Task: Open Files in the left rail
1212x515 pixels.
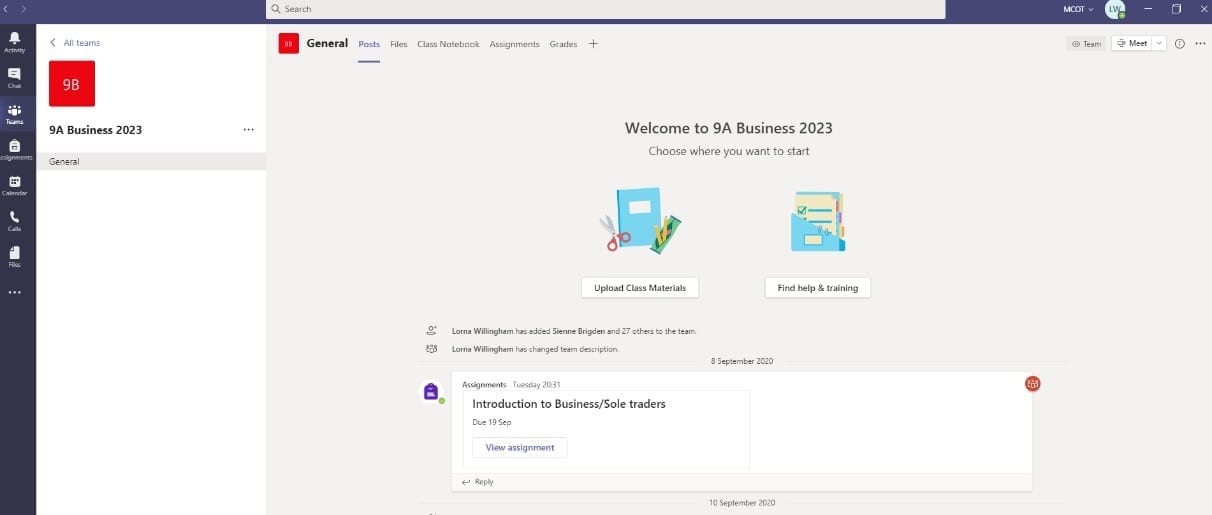Action: click(14, 257)
